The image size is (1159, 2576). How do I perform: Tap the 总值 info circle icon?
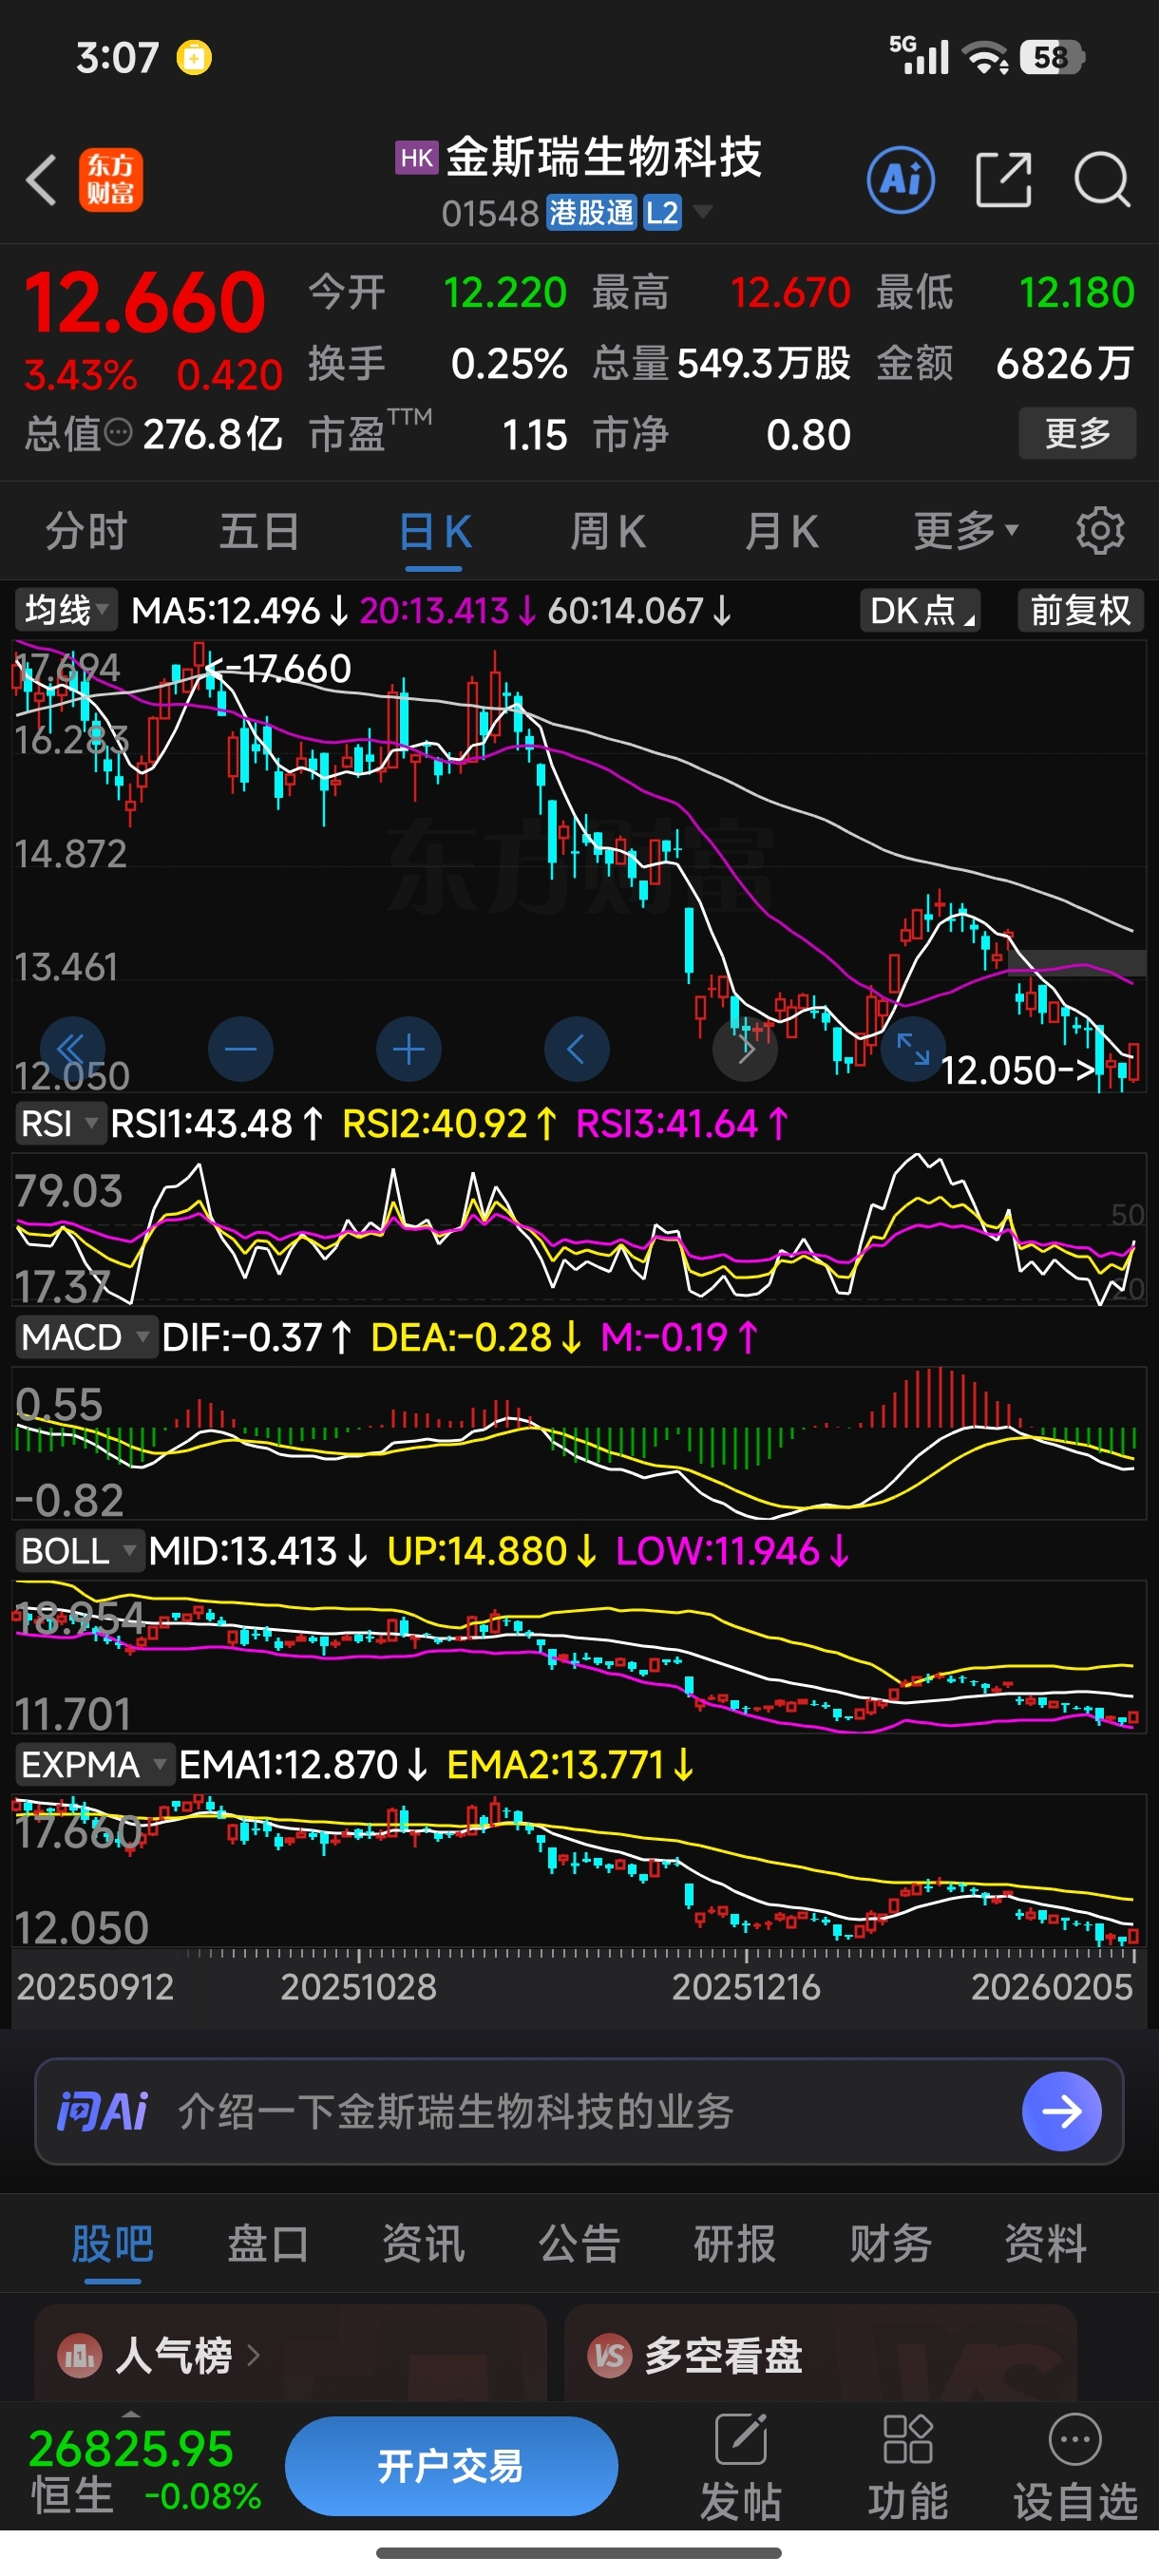(x=118, y=434)
